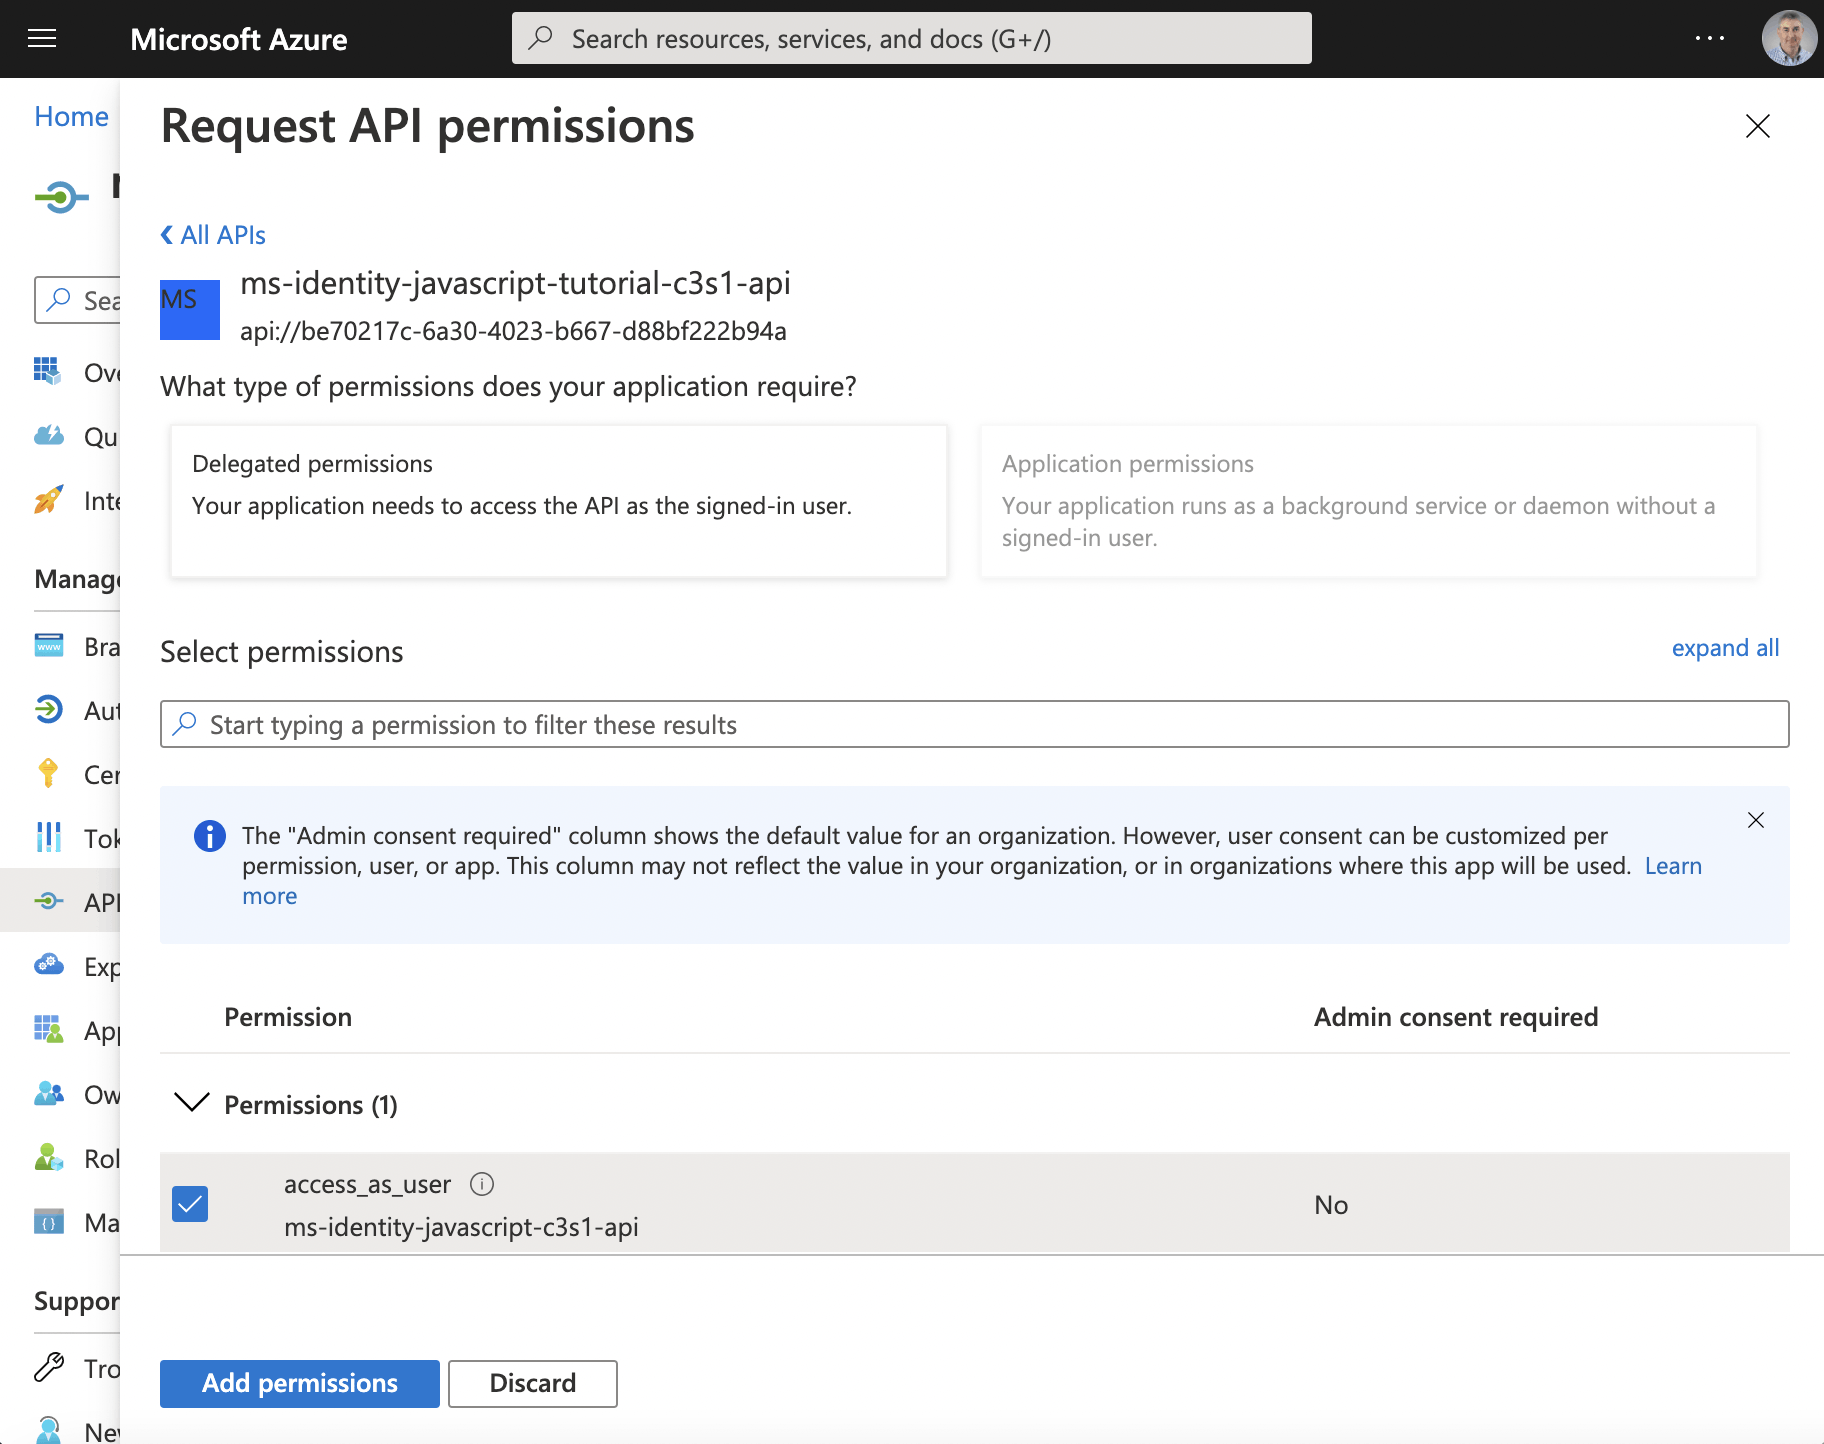Viewport: 1824px width, 1444px height.
Task: Collapse the Permissions (1) group
Action: pyautogui.click(x=191, y=1103)
